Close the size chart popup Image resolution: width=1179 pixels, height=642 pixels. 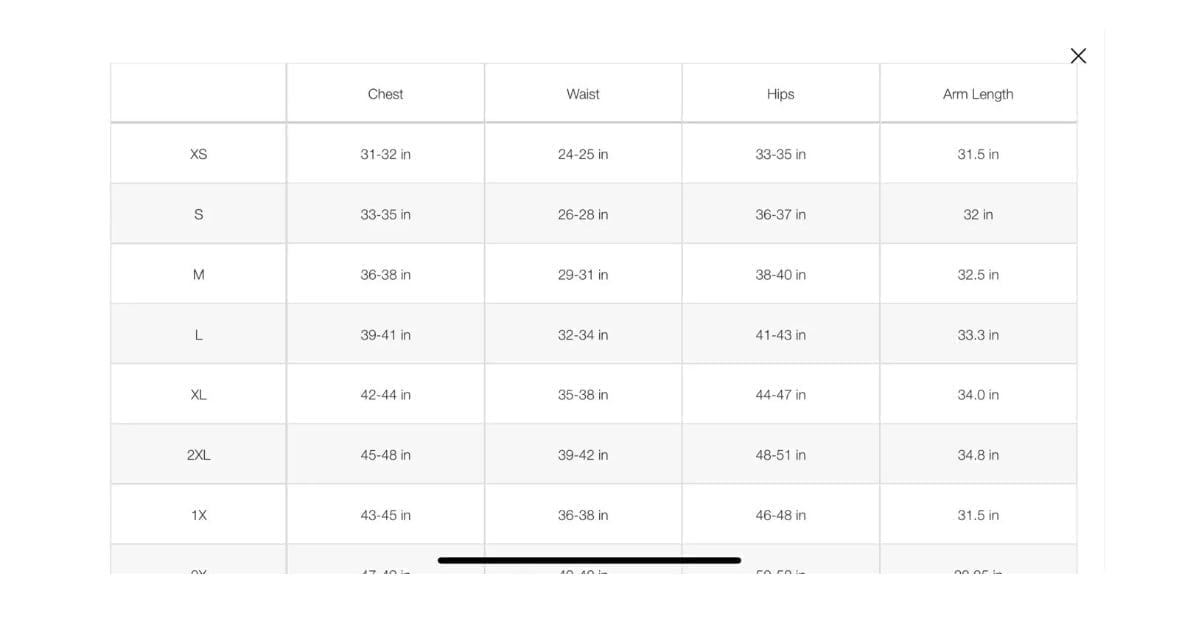click(1077, 56)
